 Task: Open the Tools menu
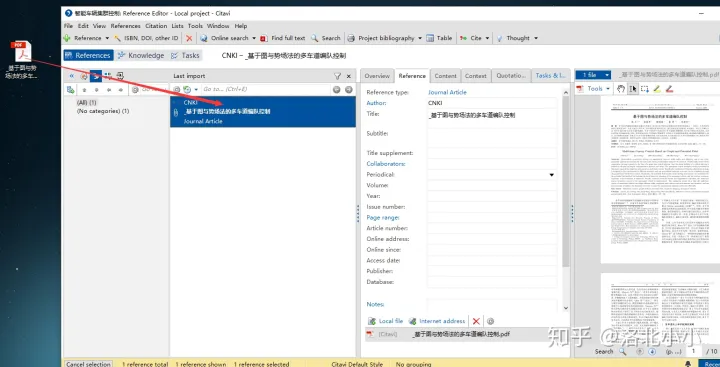(x=195, y=26)
